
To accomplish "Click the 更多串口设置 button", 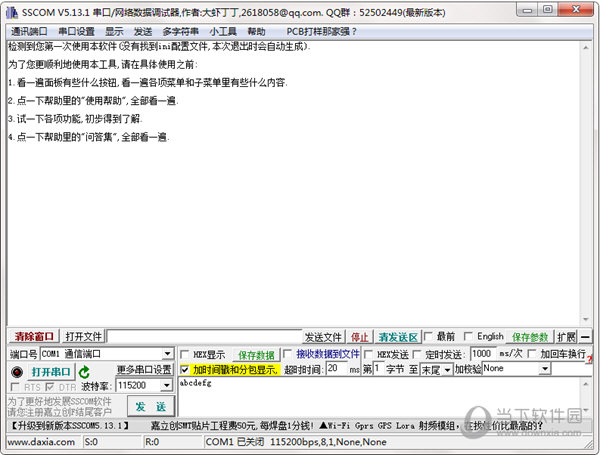I will [x=144, y=370].
